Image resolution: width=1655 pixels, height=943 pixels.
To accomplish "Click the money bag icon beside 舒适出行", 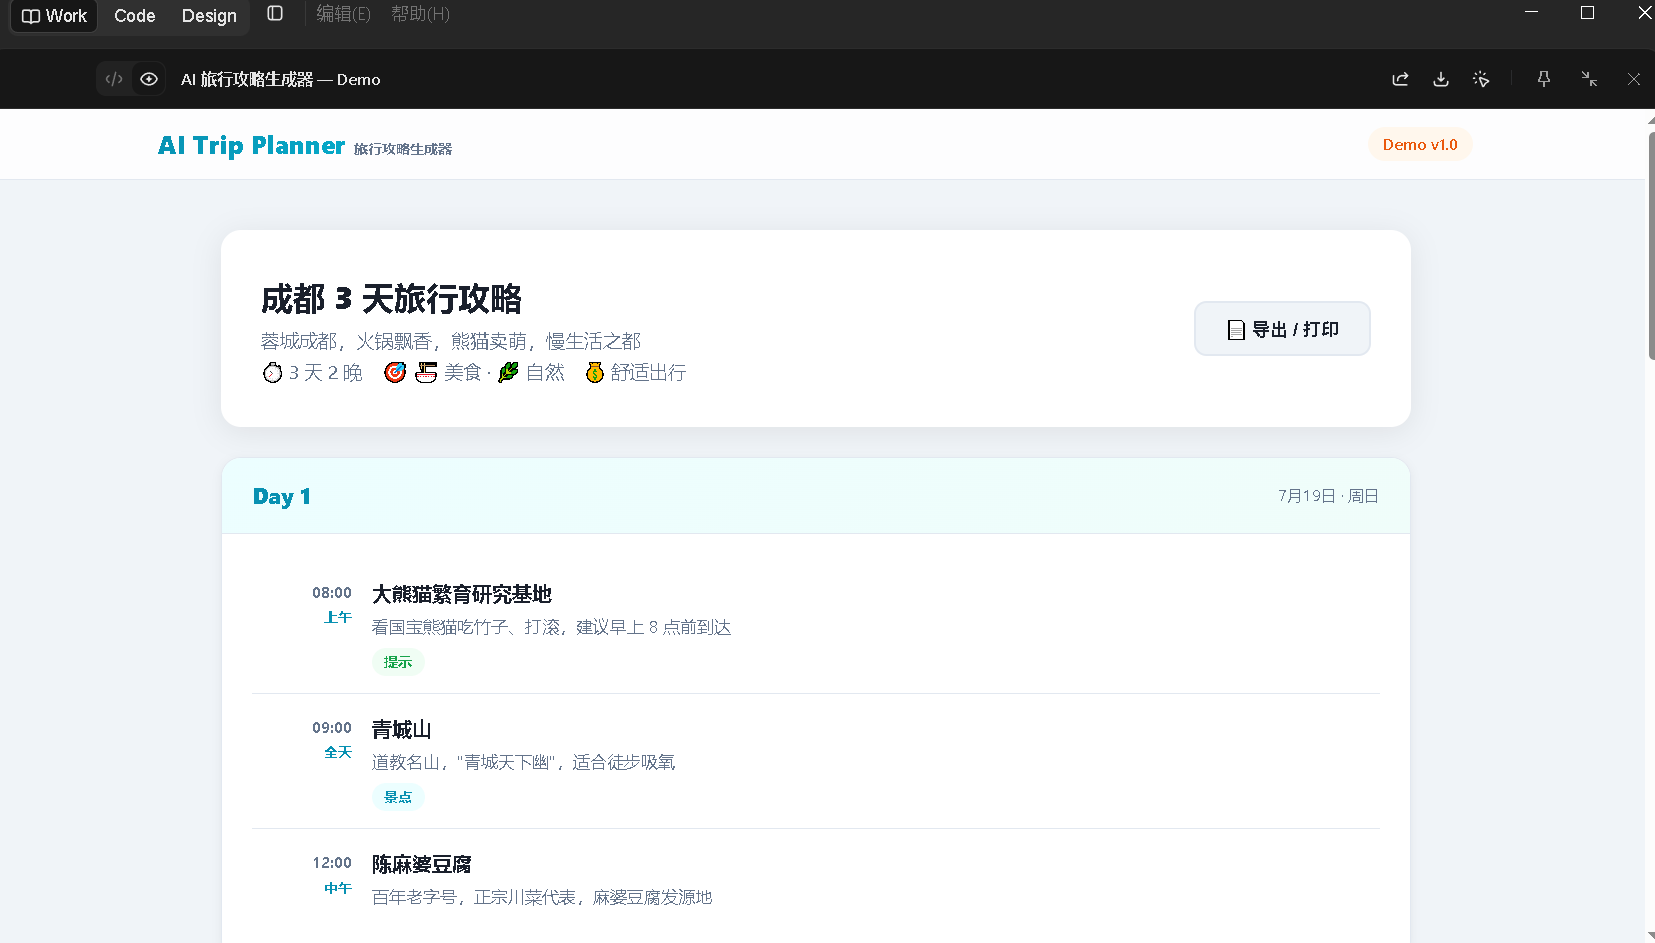I will (595, 373).
